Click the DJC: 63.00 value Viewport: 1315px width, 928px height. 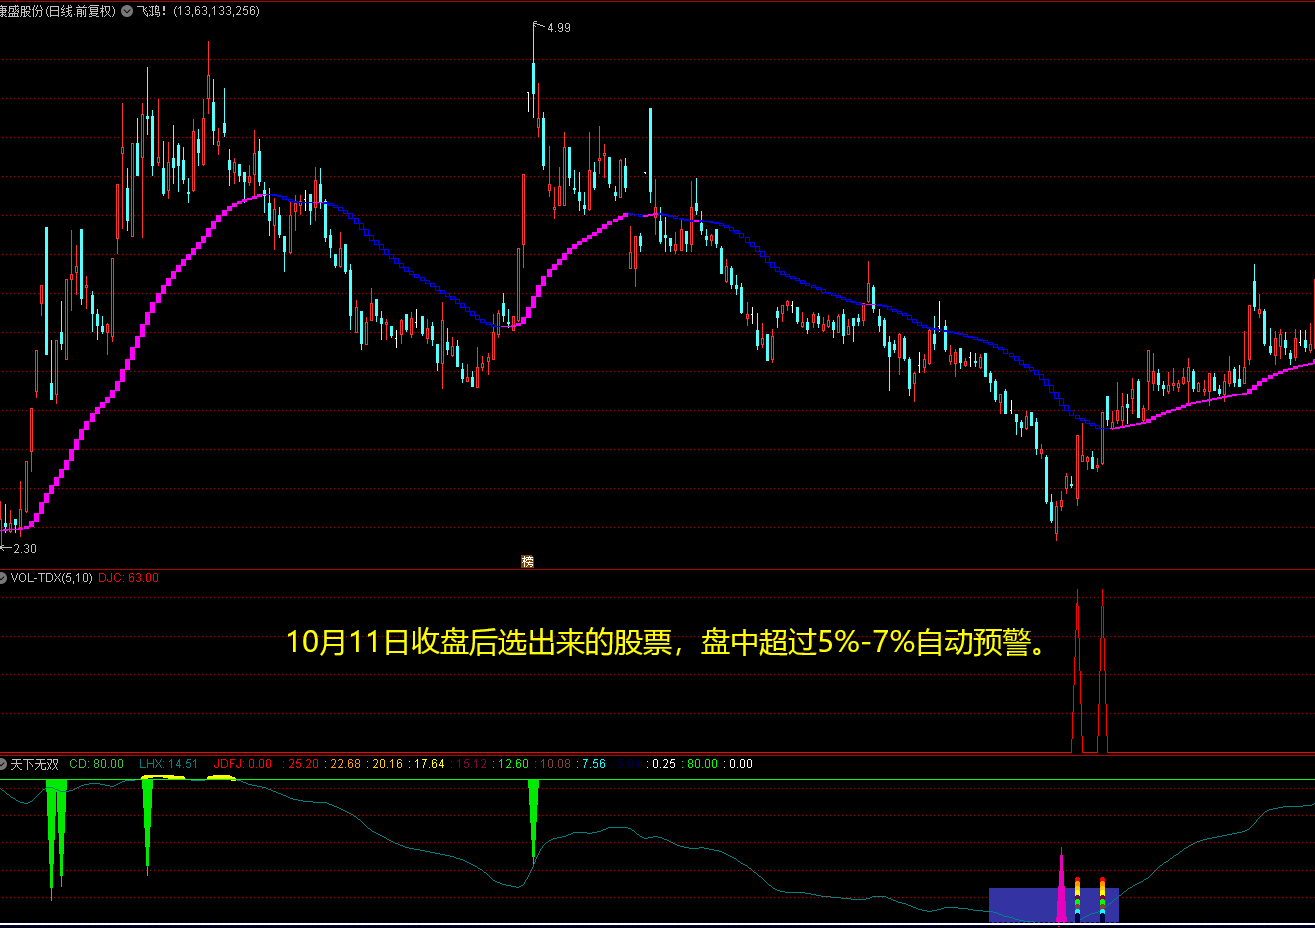point(129,578)
